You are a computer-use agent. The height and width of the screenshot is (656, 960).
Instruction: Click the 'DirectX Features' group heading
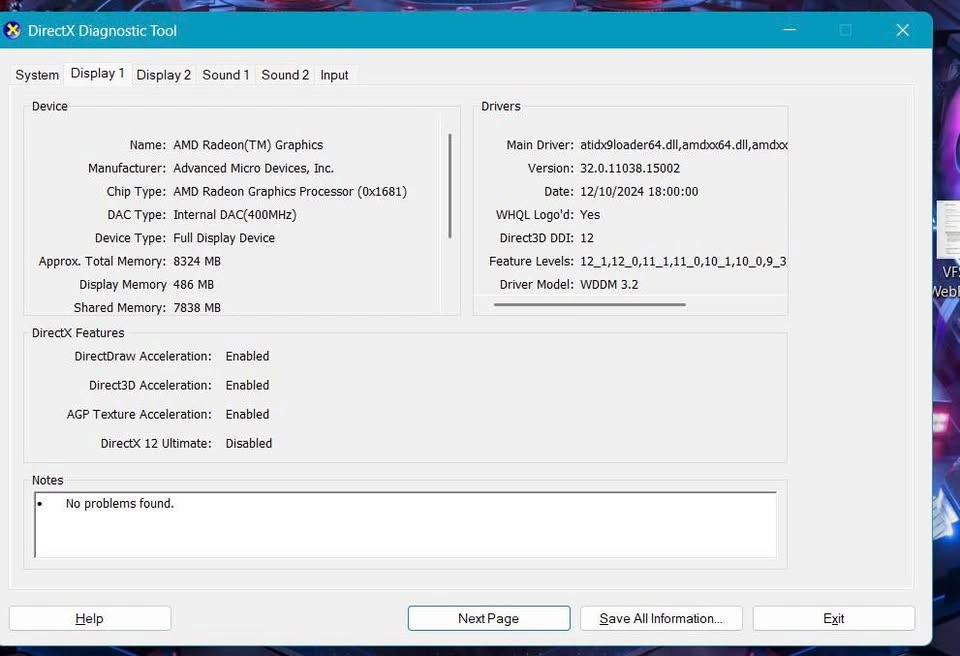point(78,333)
